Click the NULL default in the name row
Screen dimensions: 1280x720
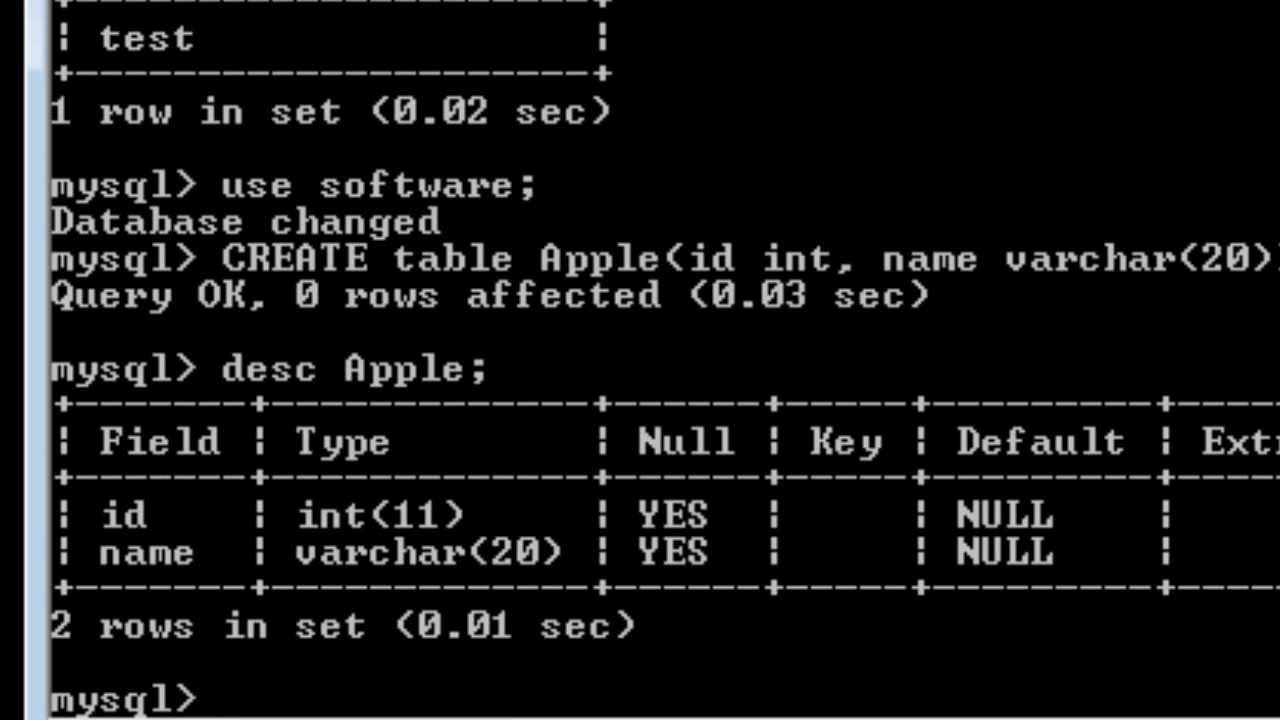point(1004,553)
